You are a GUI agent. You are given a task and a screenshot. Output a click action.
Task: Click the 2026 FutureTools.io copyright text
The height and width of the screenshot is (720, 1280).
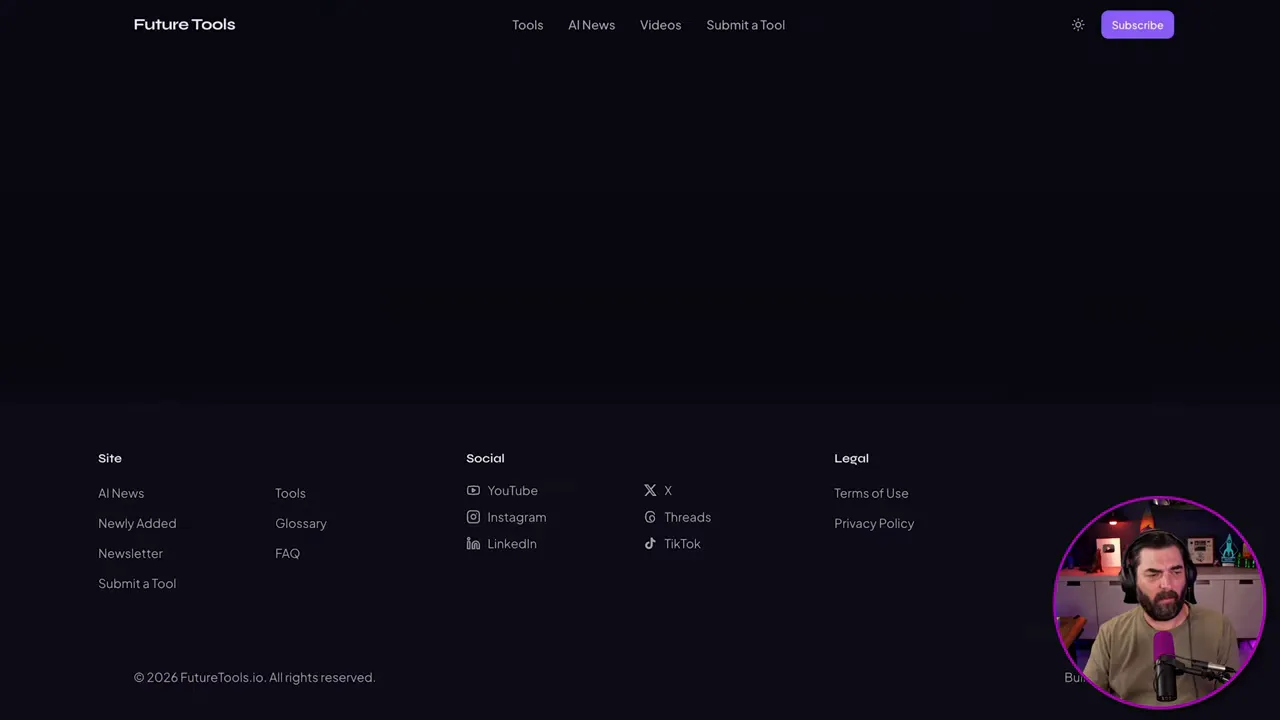tap(254, 677)
